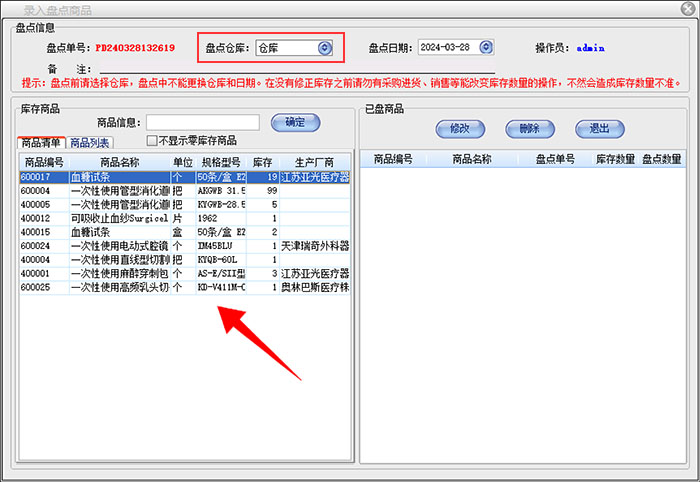Close the 录入盘点商品 dialog window
Image resolution: width=700 pixels, height=482 pixels.
point(686,9)
